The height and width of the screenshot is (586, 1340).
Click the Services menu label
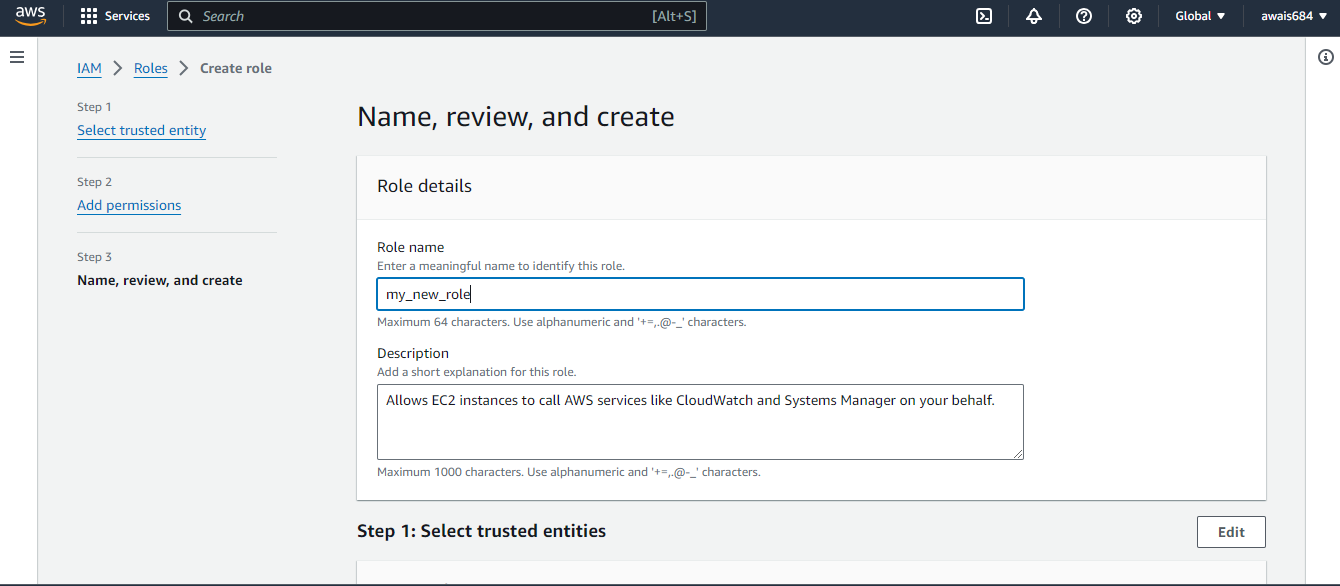[x=127, y=16]
